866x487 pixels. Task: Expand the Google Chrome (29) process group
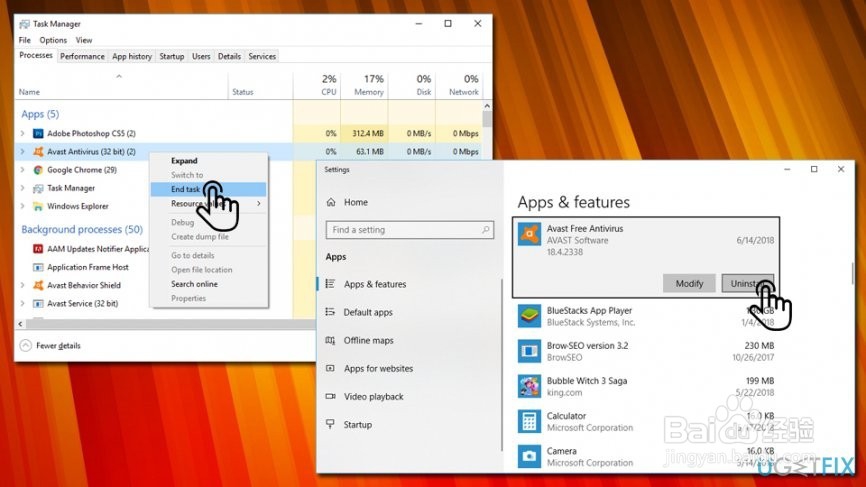pos(23,170)
